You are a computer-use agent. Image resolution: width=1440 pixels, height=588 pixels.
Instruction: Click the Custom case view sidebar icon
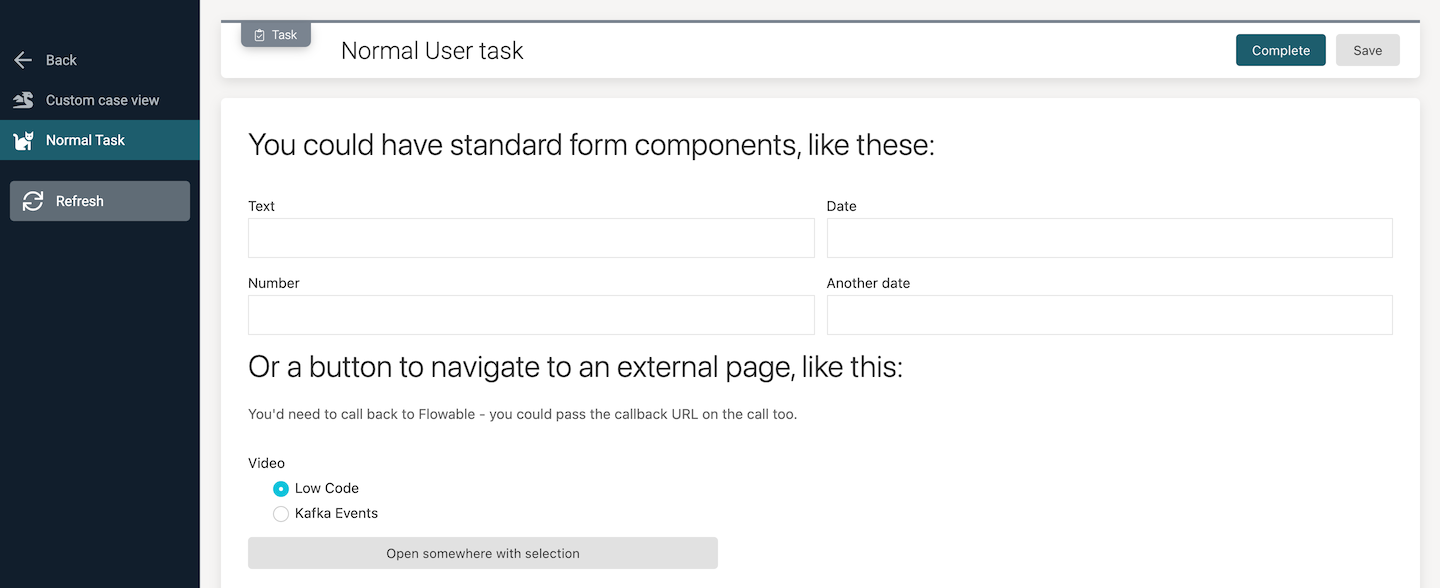[x=23, y=100]
